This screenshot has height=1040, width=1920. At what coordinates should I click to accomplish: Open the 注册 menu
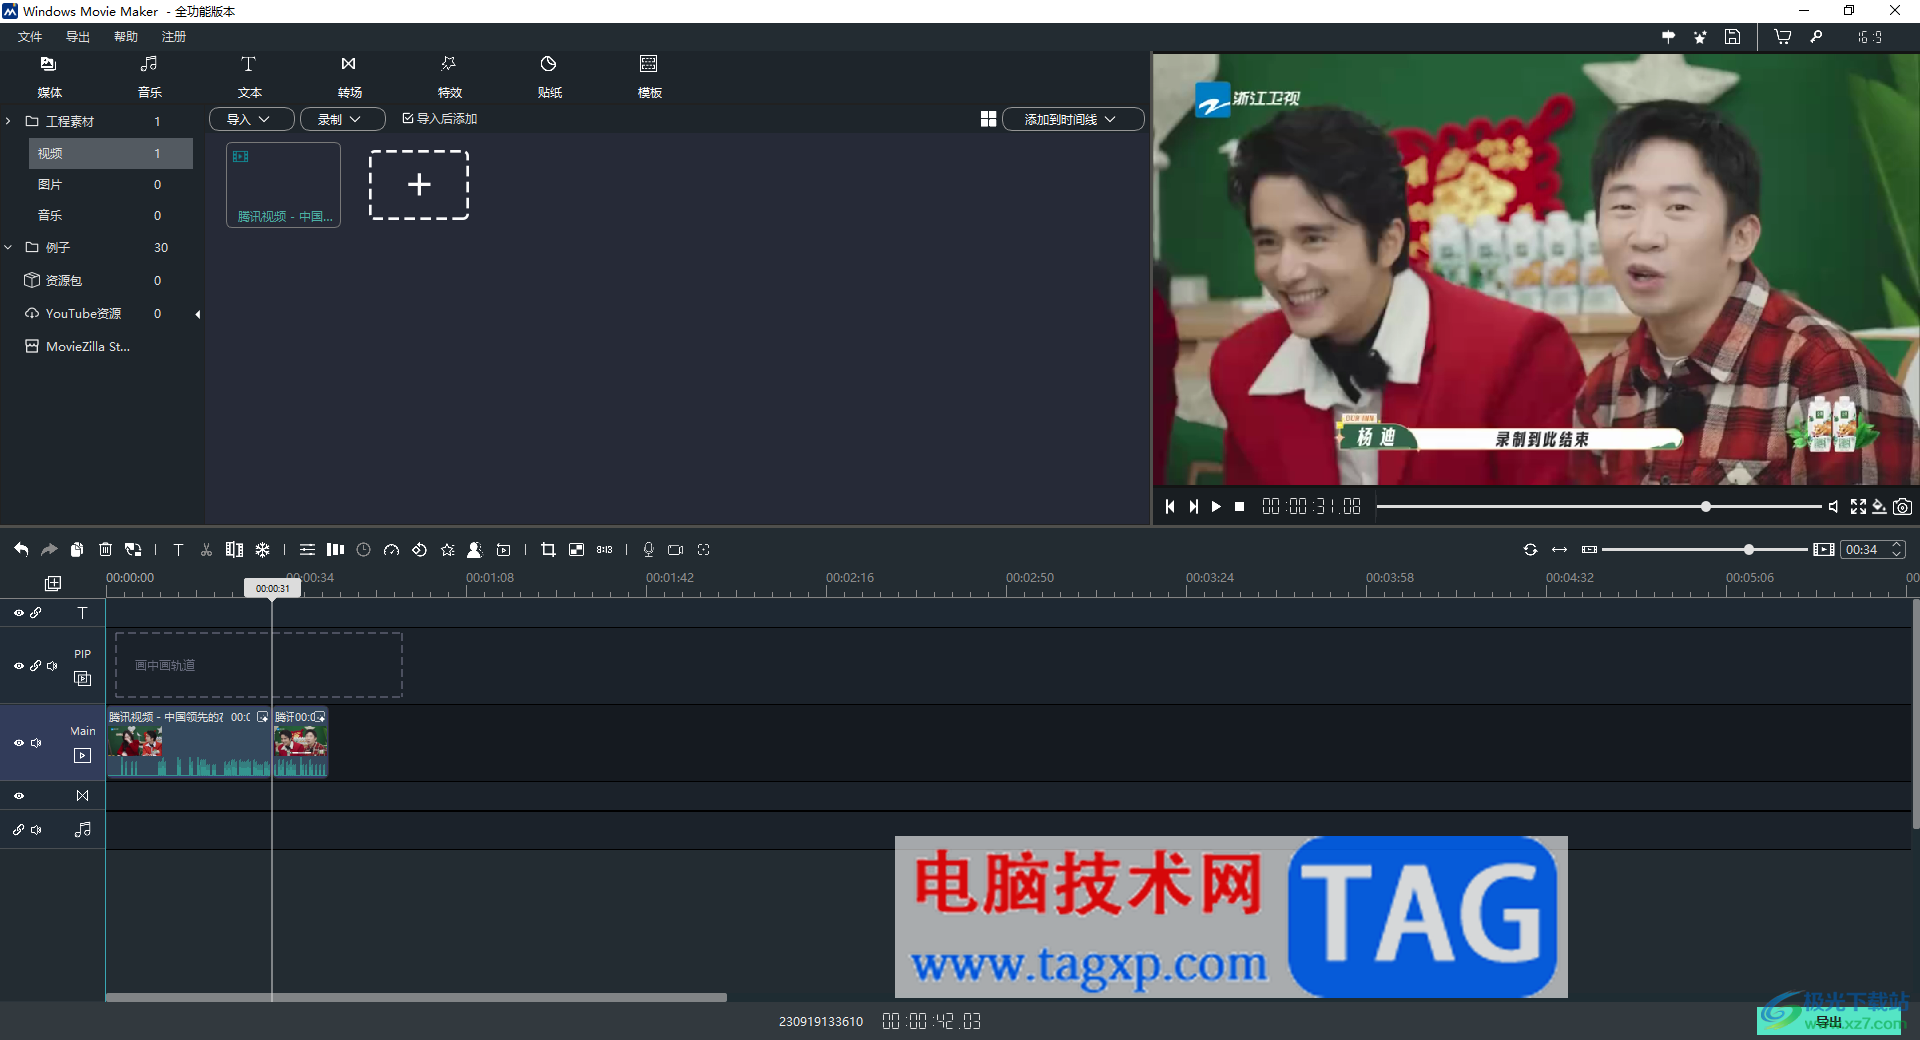174,37
